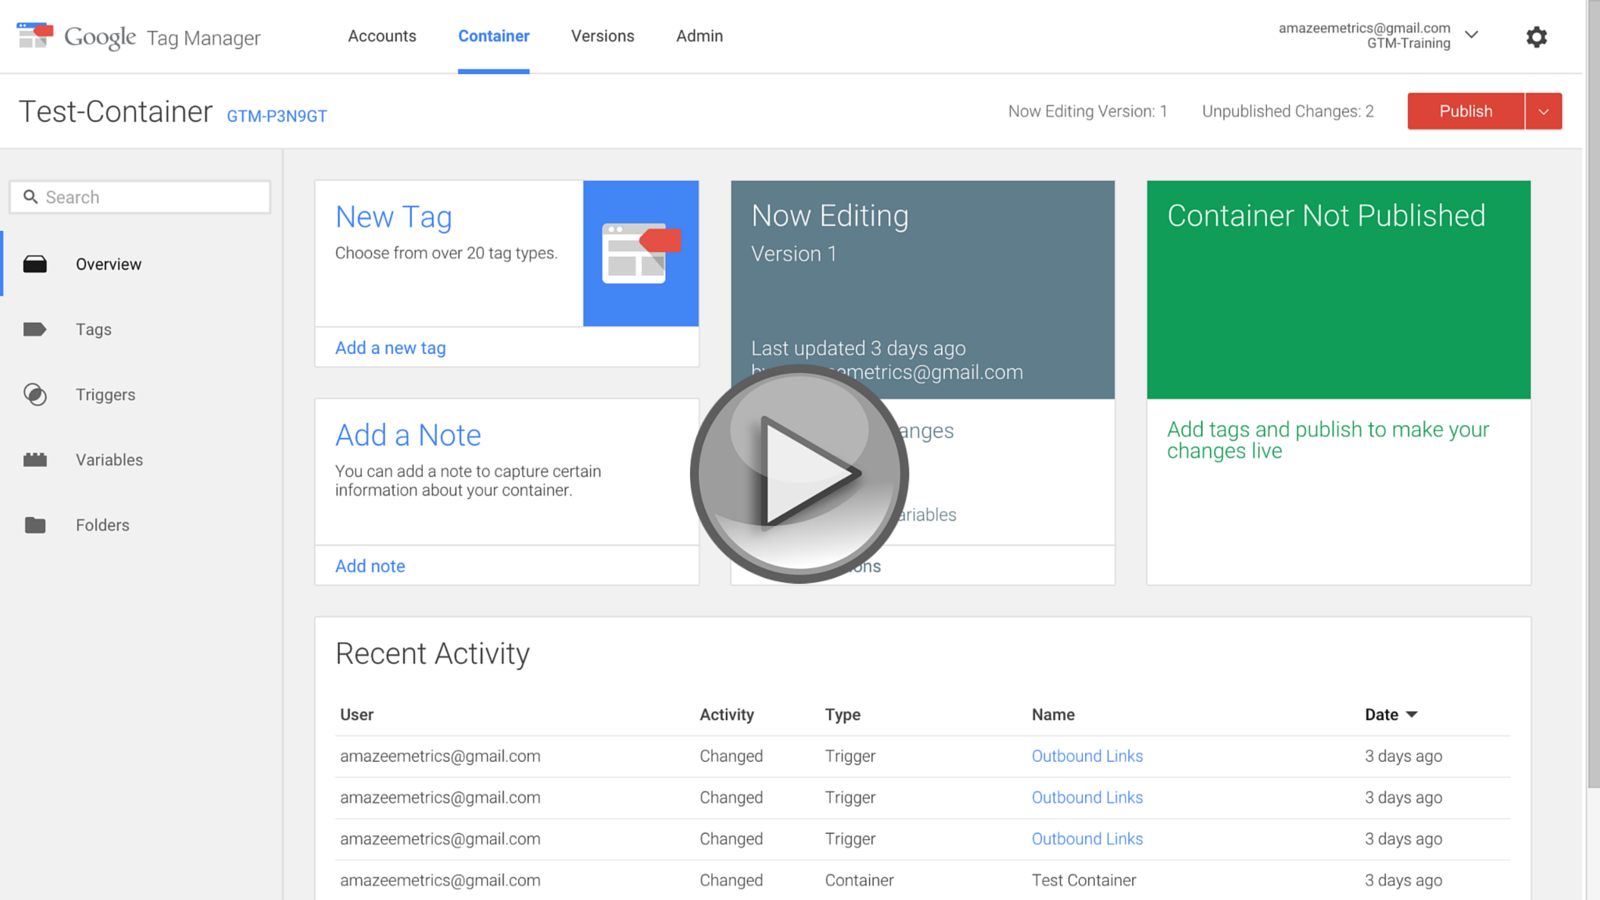Go to the Versions tab
Viewport: 1600px width, 900px height.
coord(603,36)
